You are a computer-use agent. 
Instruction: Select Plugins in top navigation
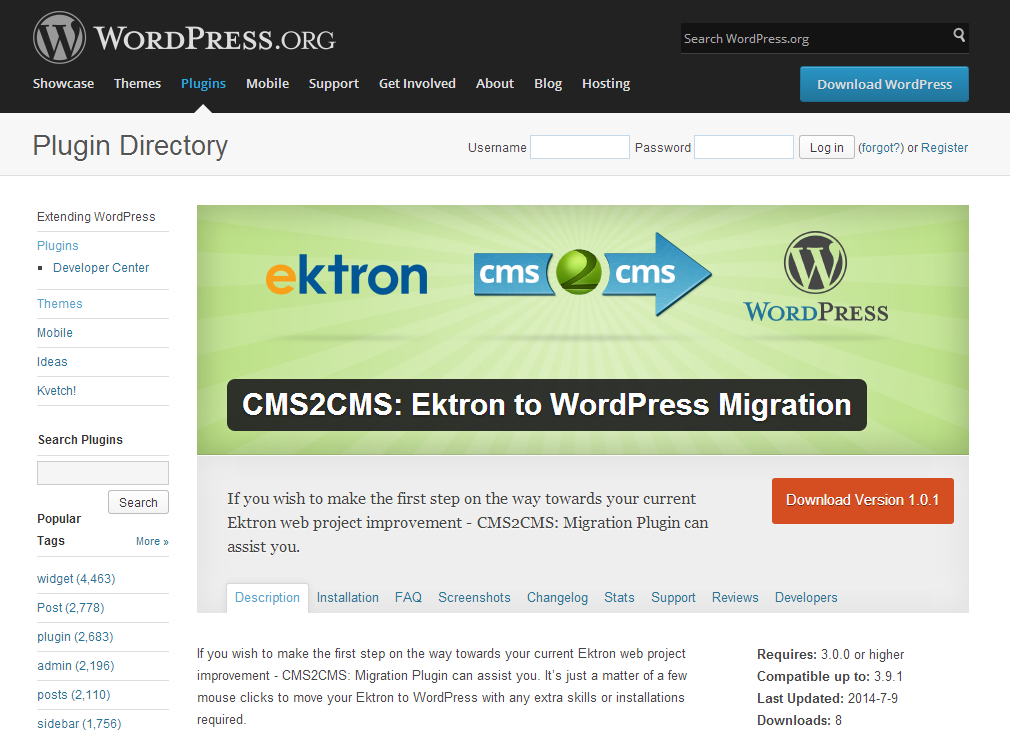(x=204, y=84)
